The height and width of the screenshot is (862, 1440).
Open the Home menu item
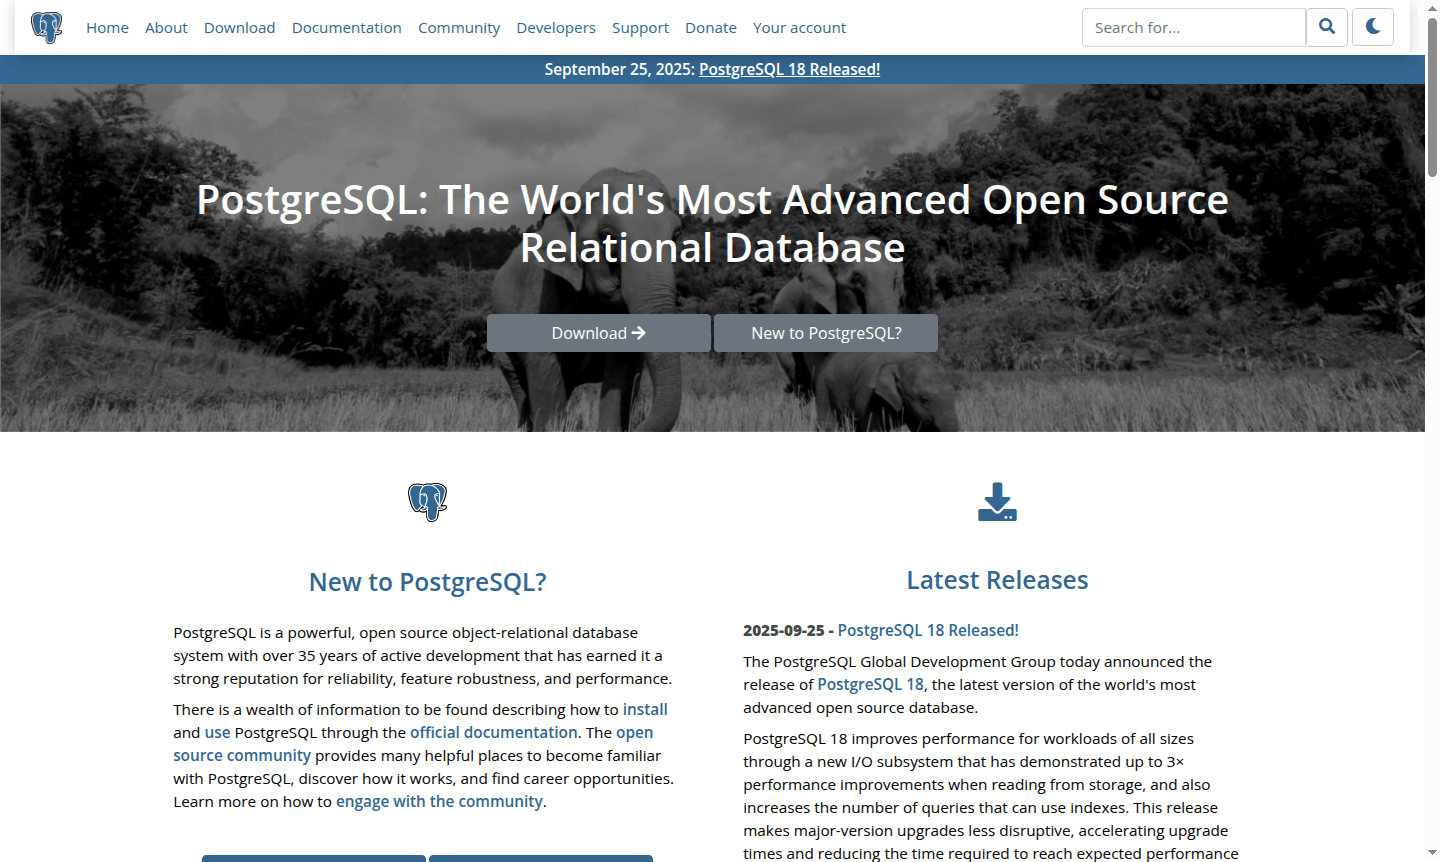107,27
